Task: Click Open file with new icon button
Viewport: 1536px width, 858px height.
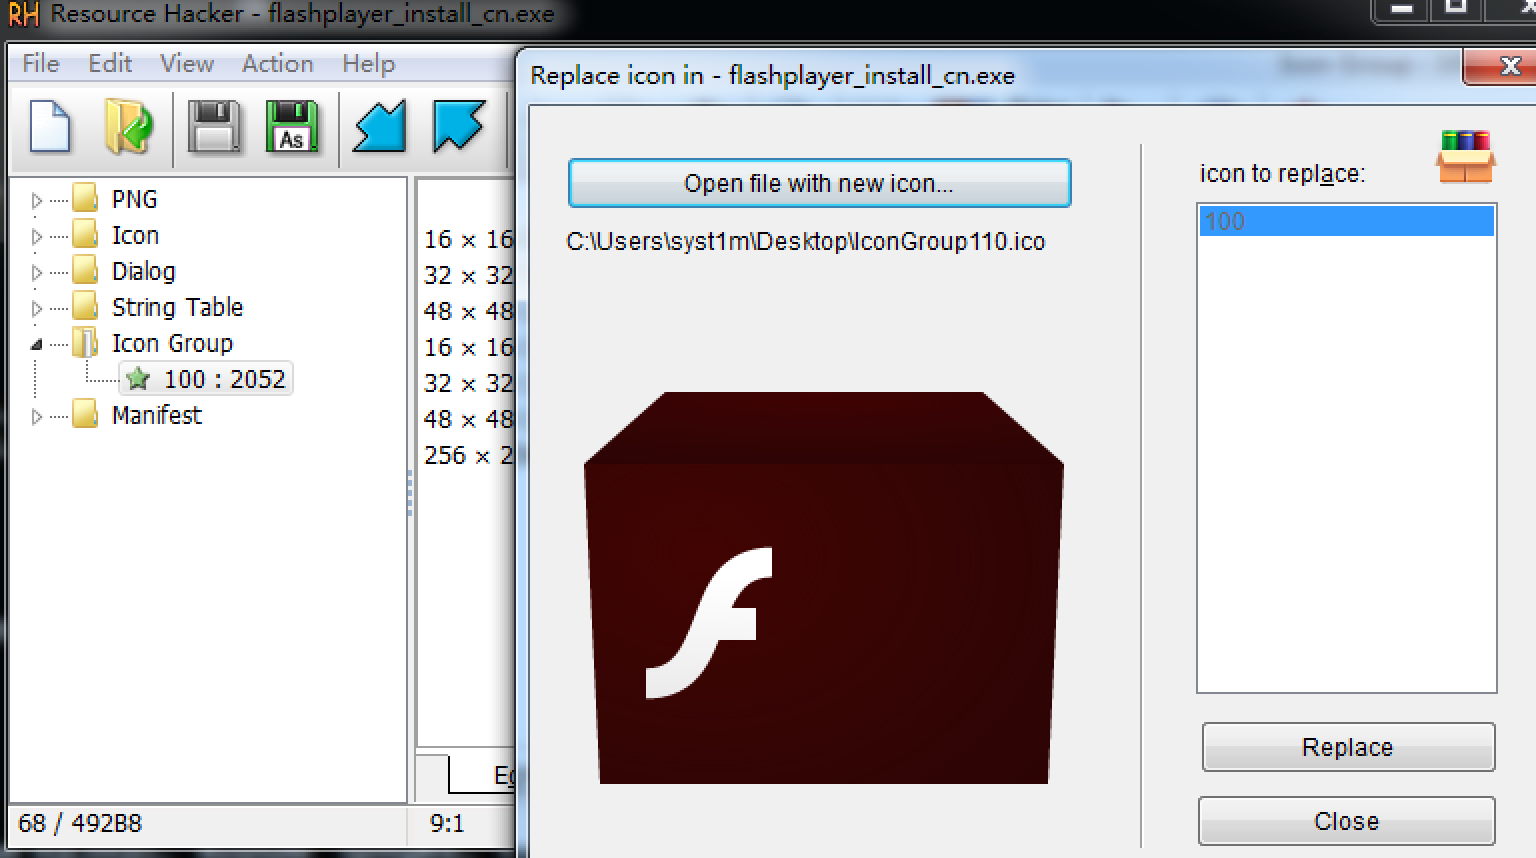Action: coord(819,183)
